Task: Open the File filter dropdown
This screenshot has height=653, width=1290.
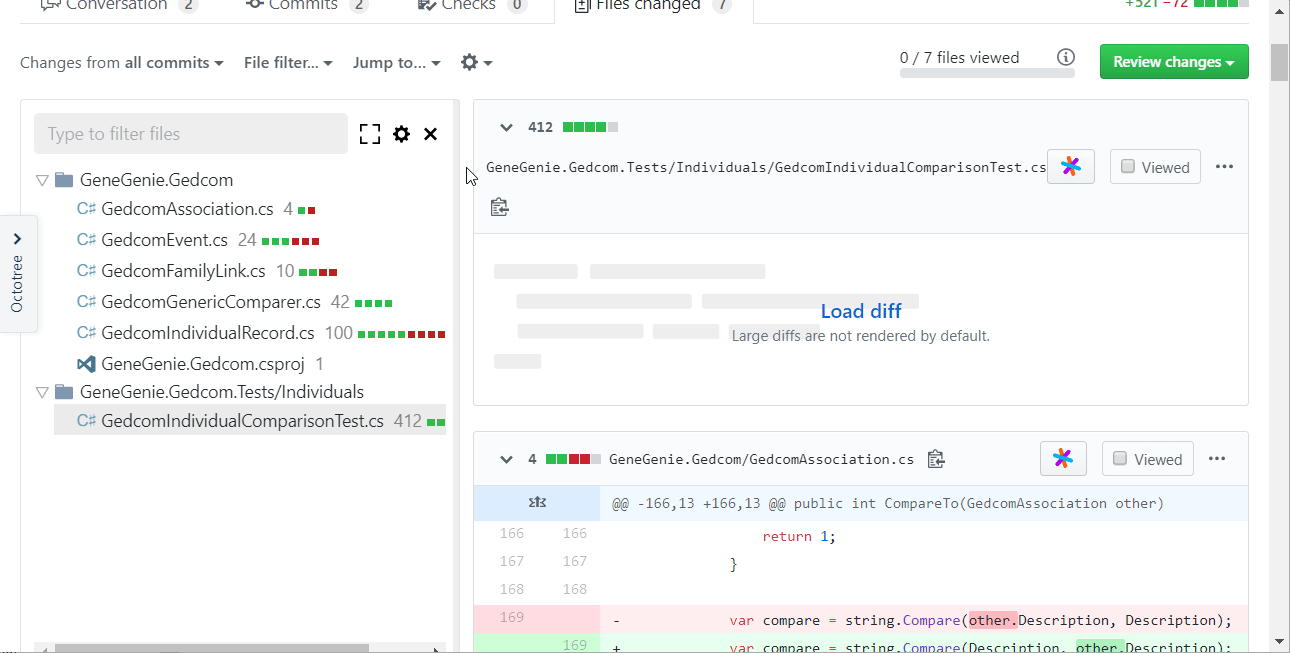Action: (288, 63)
